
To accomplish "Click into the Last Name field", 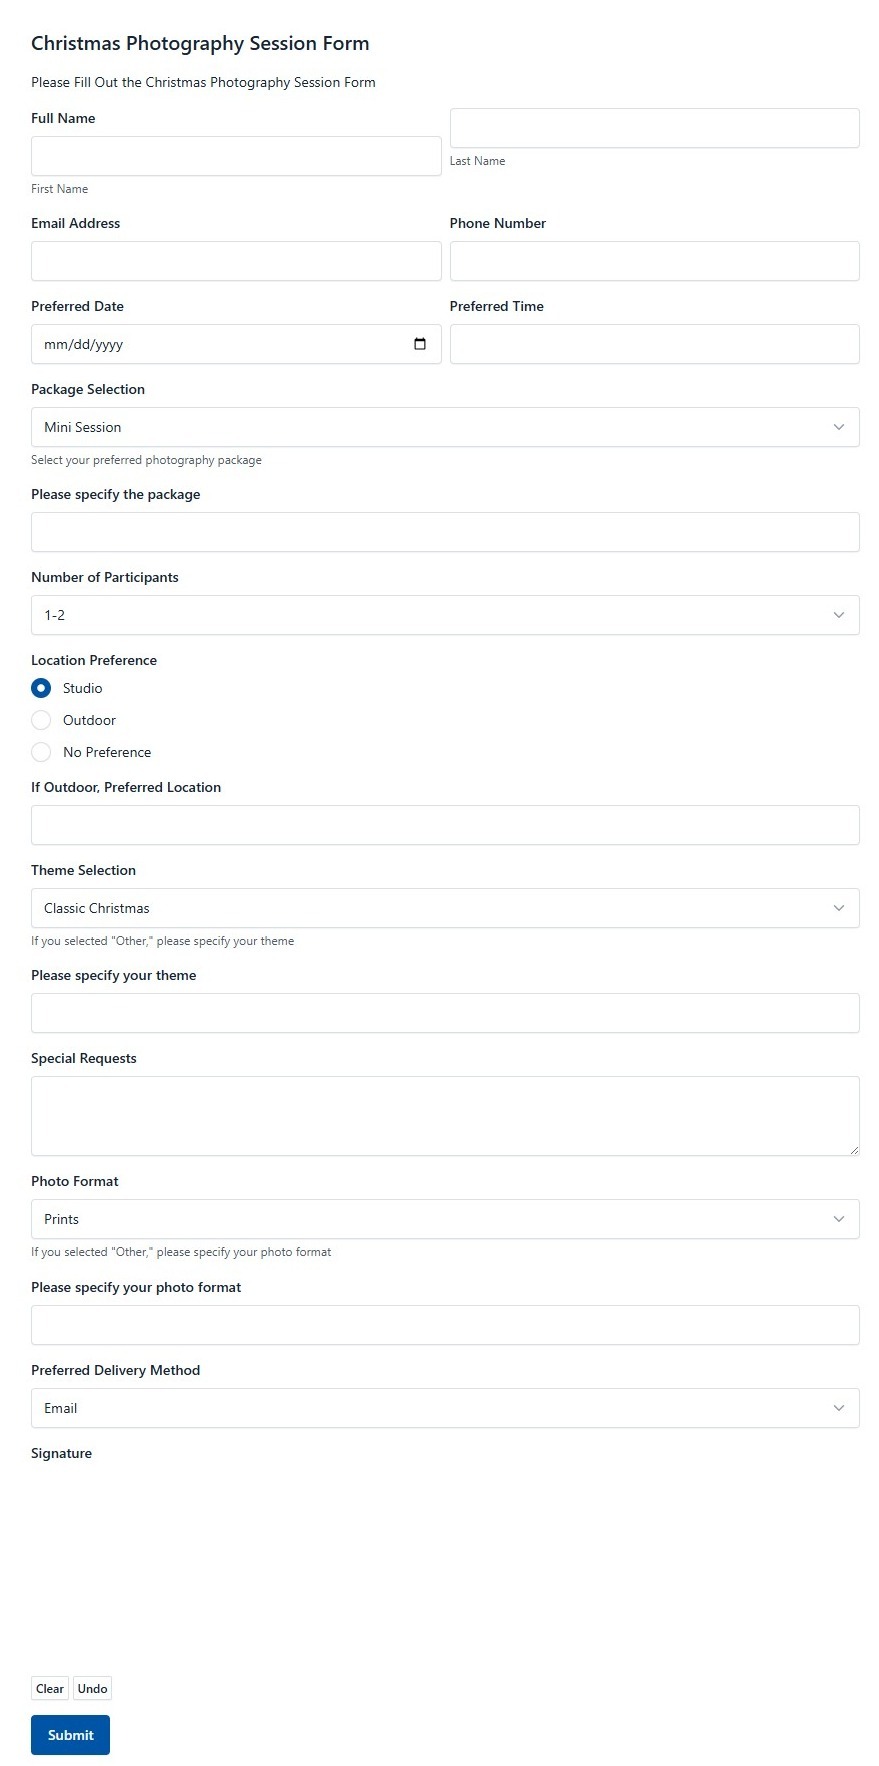I will 655,128.
